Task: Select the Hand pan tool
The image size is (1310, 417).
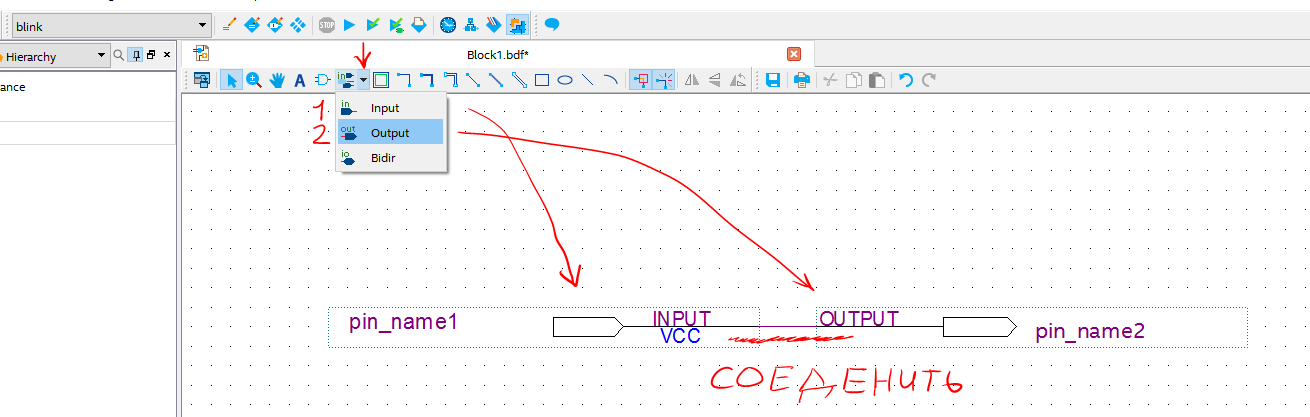Action: click(x=277, y=80)
